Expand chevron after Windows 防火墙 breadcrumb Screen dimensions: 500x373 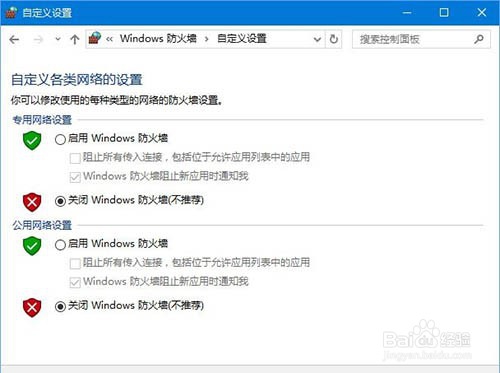[x=207, y=39]
